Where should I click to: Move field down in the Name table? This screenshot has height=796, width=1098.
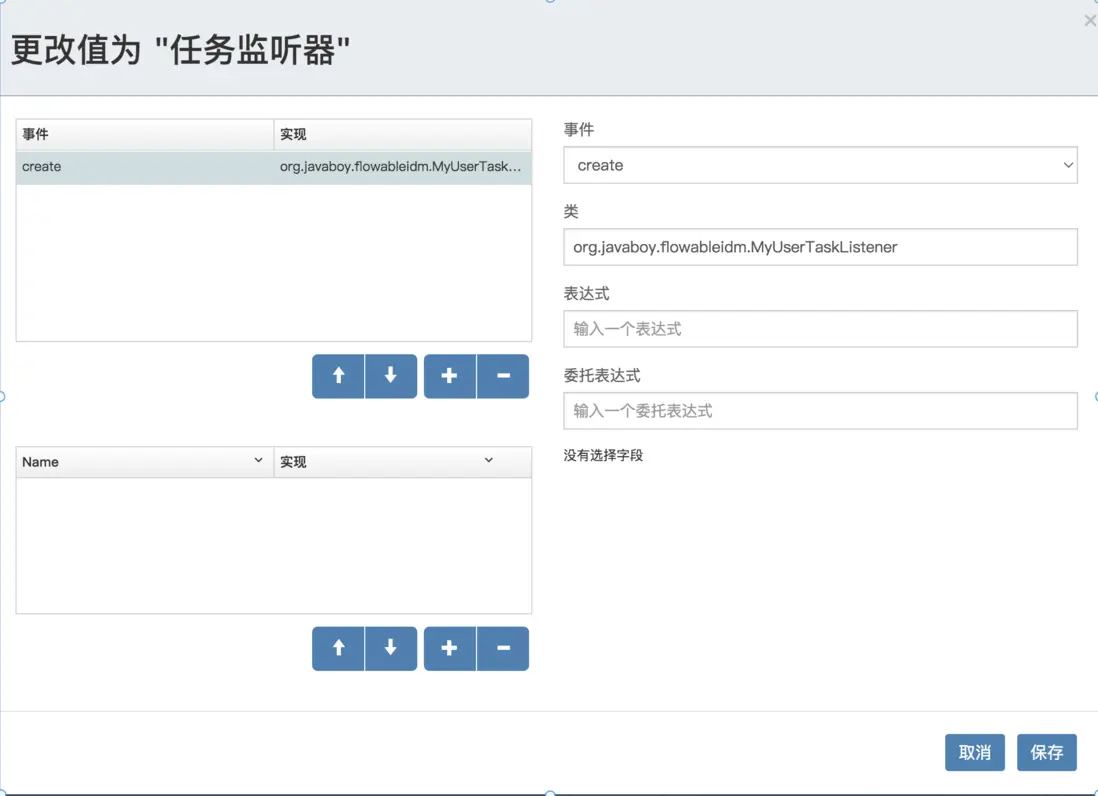(391, 648)
